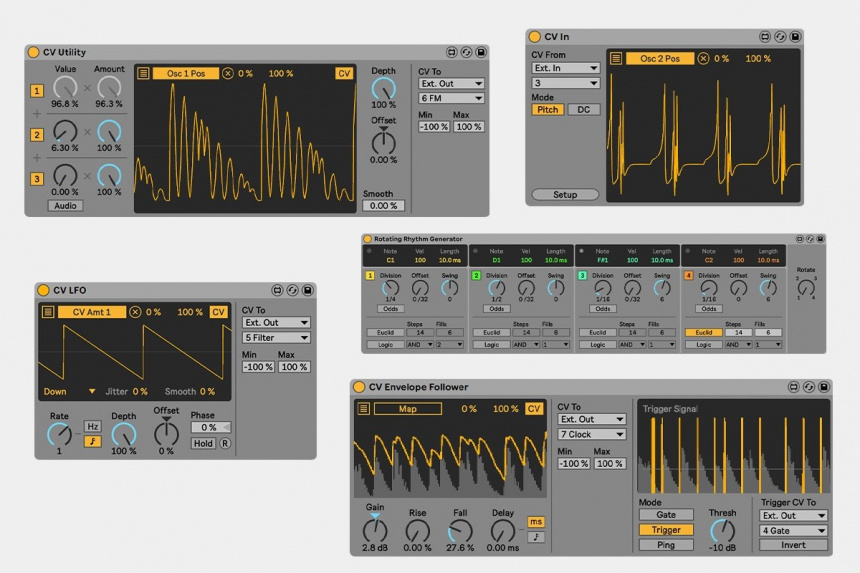Toggle source 2 in CV Utility
Viewport: 860px width, 573px height.
pyautogui.click(x=37, y=135)
